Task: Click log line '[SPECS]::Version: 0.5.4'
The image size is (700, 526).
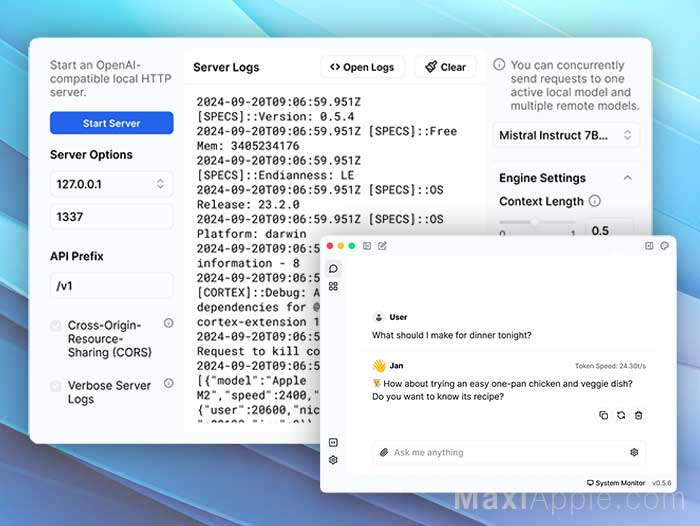Action: click(275, 117)
